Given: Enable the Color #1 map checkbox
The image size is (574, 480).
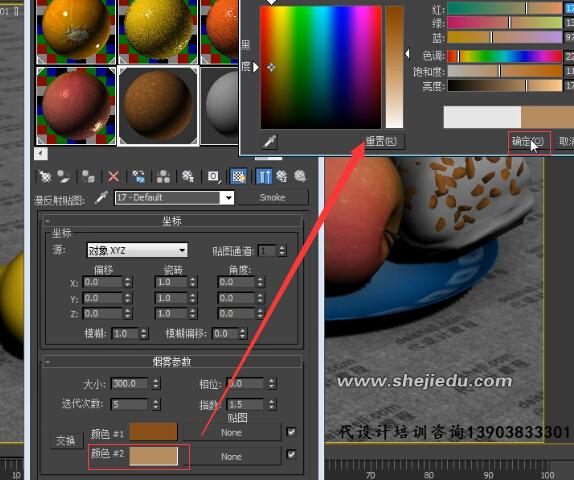Looking at the screenshot, I should 291,432.
